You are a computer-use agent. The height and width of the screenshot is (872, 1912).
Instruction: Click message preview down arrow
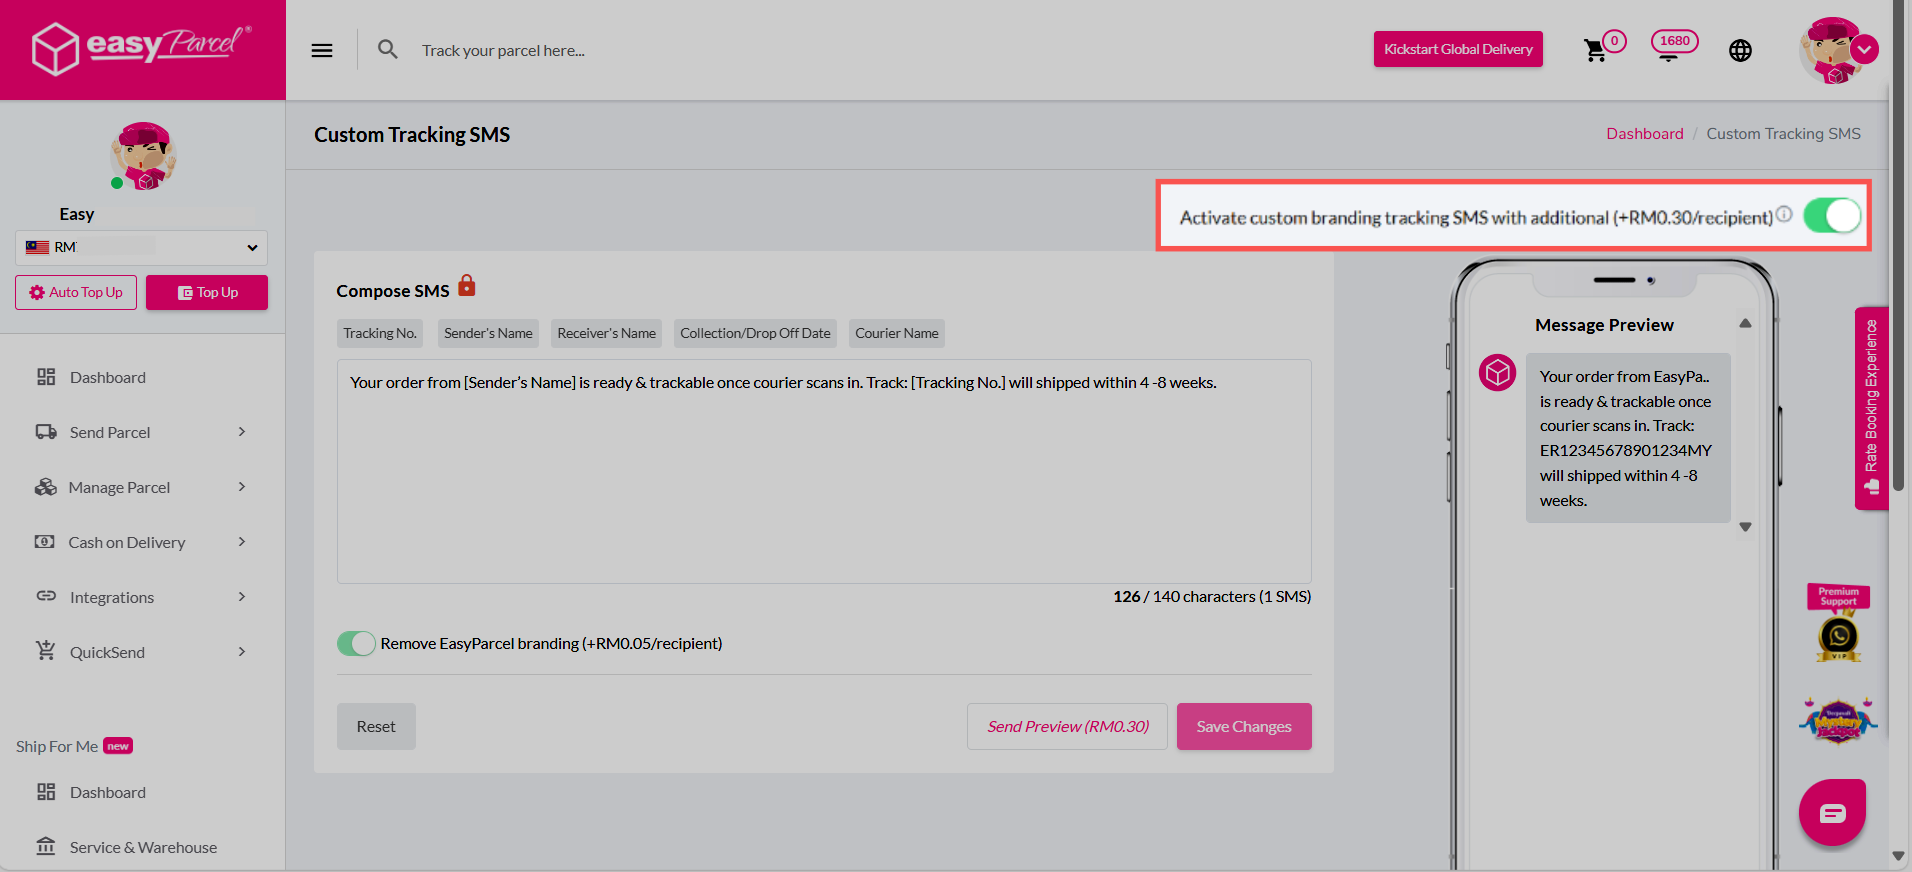[1745, 527]
